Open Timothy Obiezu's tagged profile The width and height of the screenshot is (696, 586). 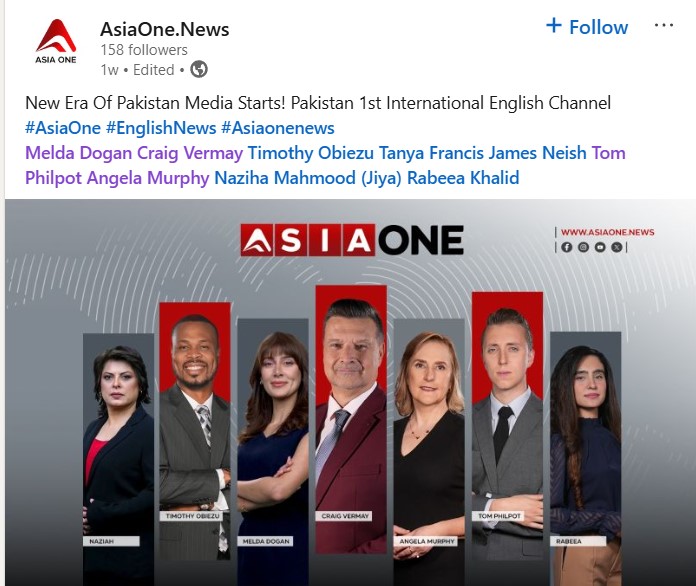point(311,153)
